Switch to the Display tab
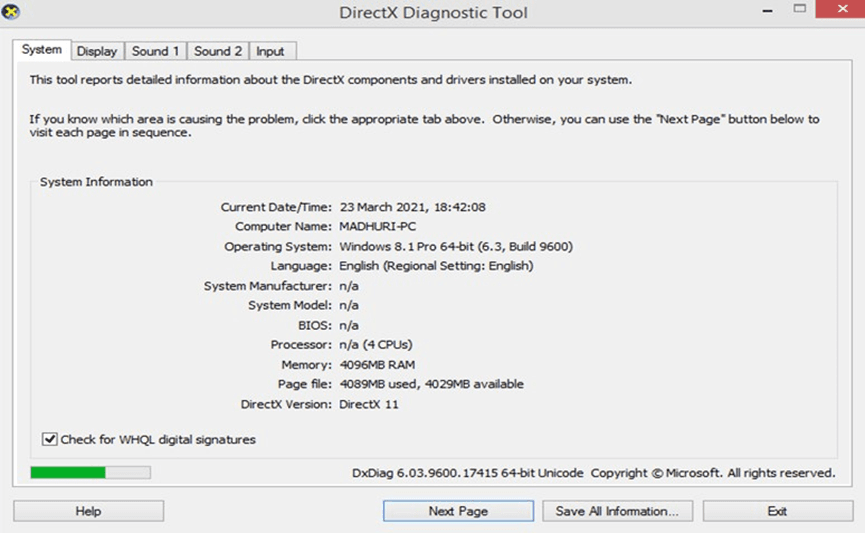The width and height of the screenshot is (865, 533). [97, 51]
